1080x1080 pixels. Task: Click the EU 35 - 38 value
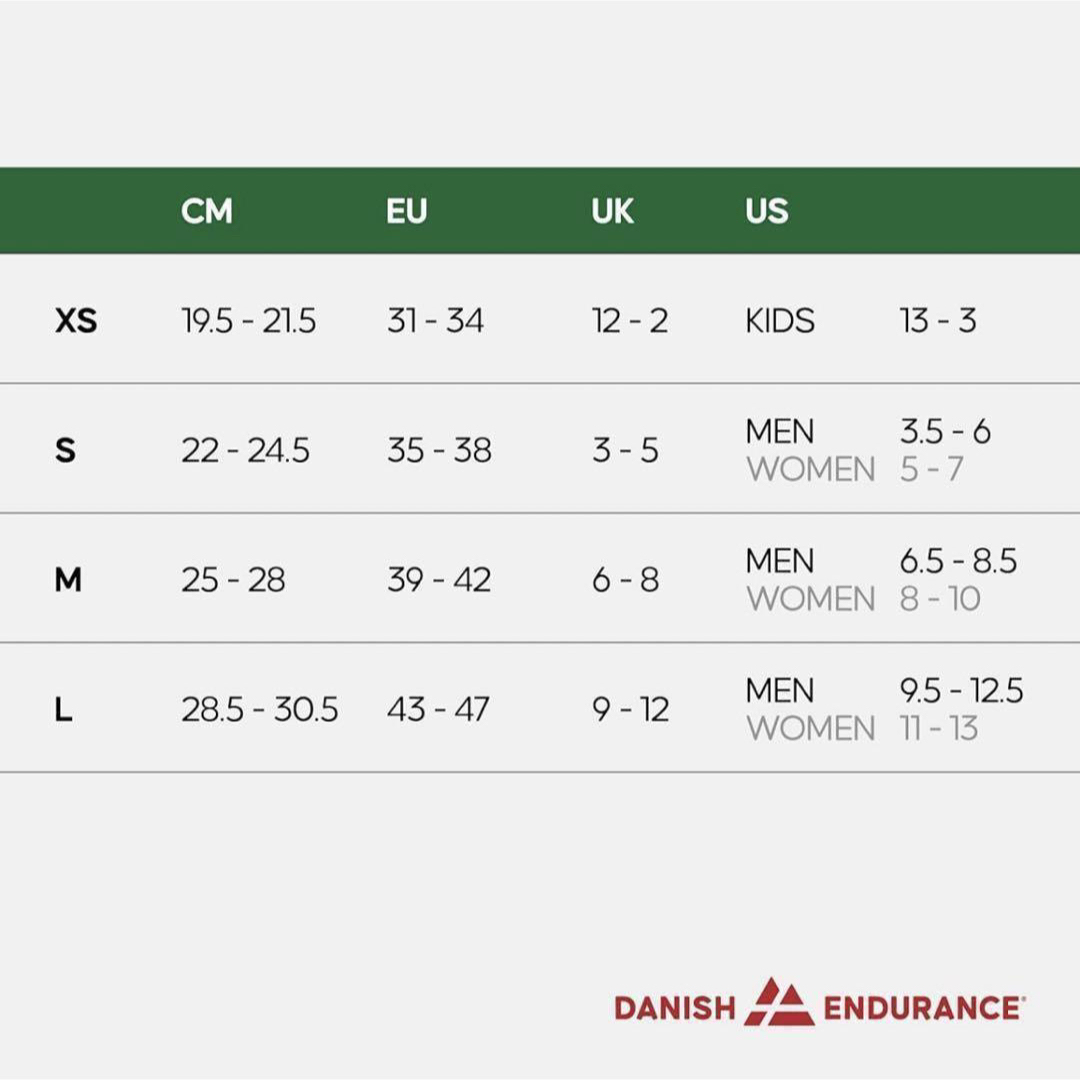tap(439, 450)
